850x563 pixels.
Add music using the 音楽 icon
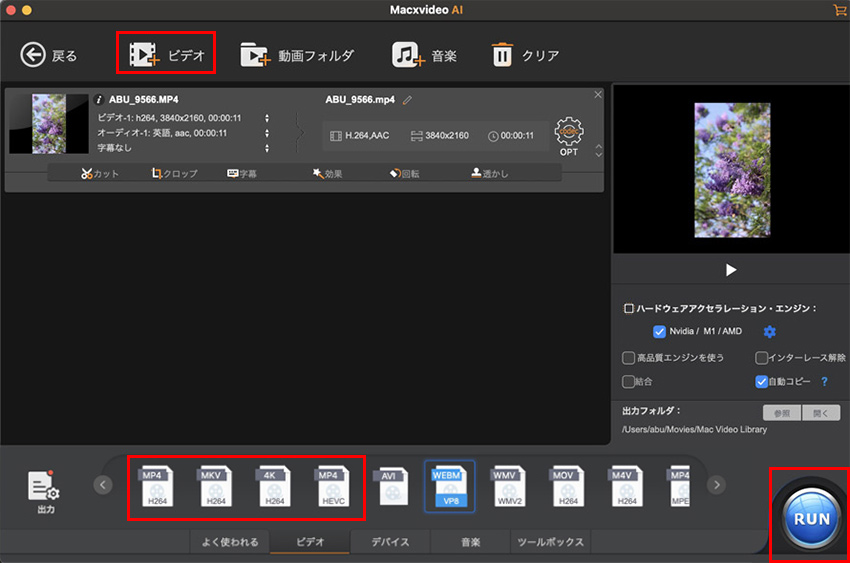[x=407, y=55]
